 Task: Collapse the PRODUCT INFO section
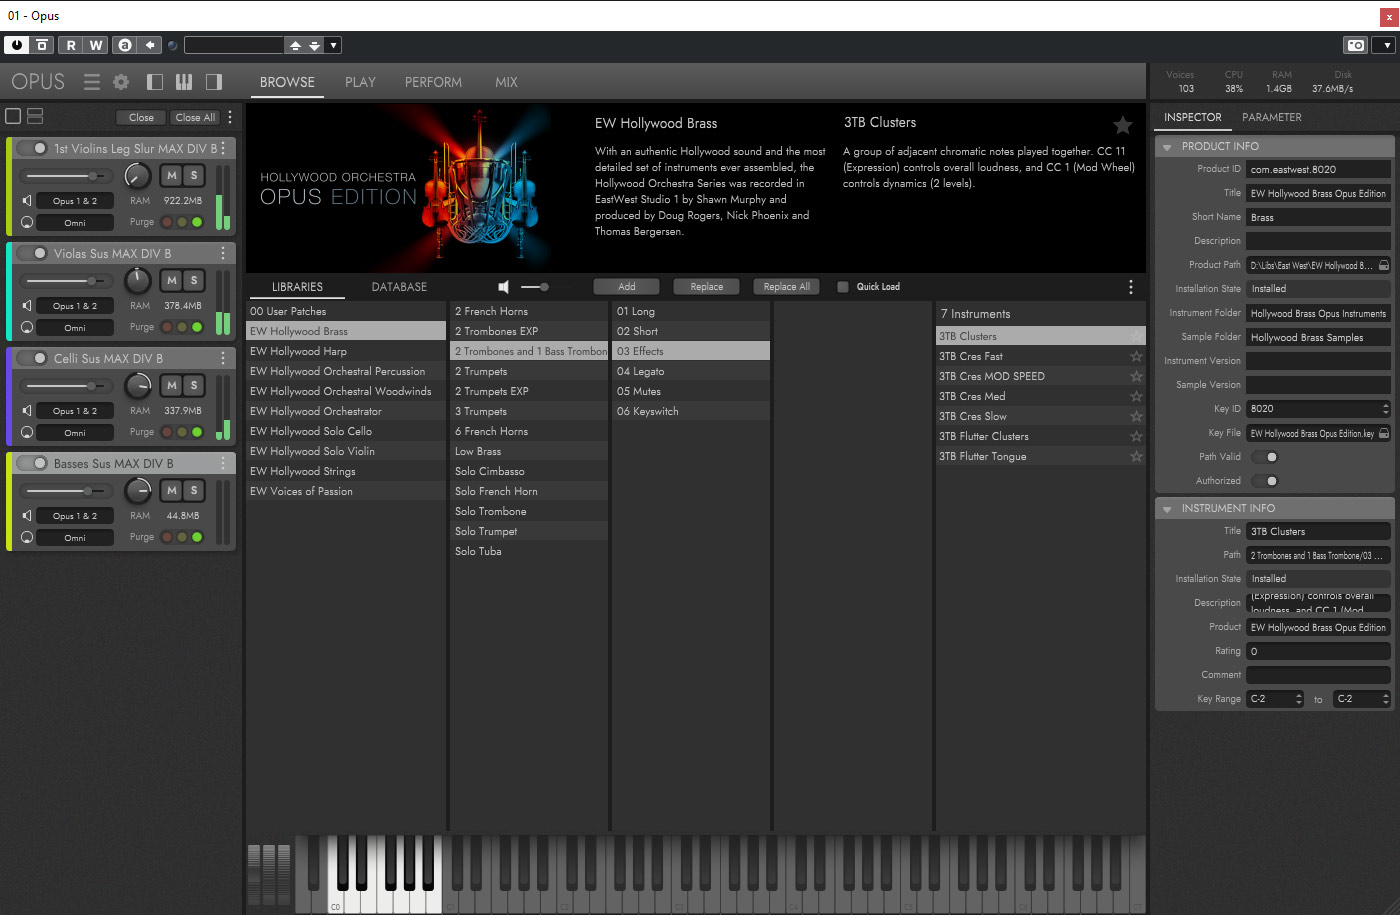point(1167,147)
